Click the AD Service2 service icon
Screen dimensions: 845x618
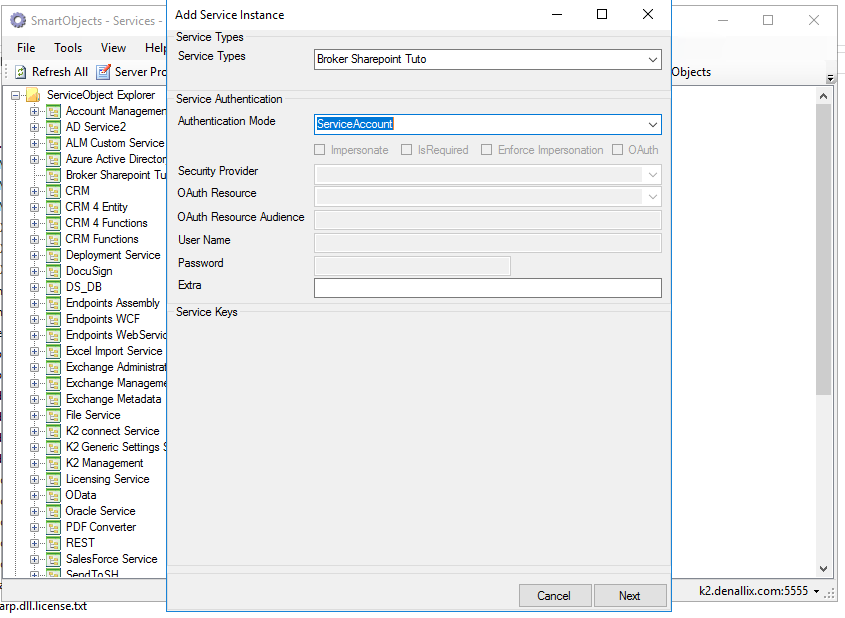pyautogui.click(x=52, y=127)
